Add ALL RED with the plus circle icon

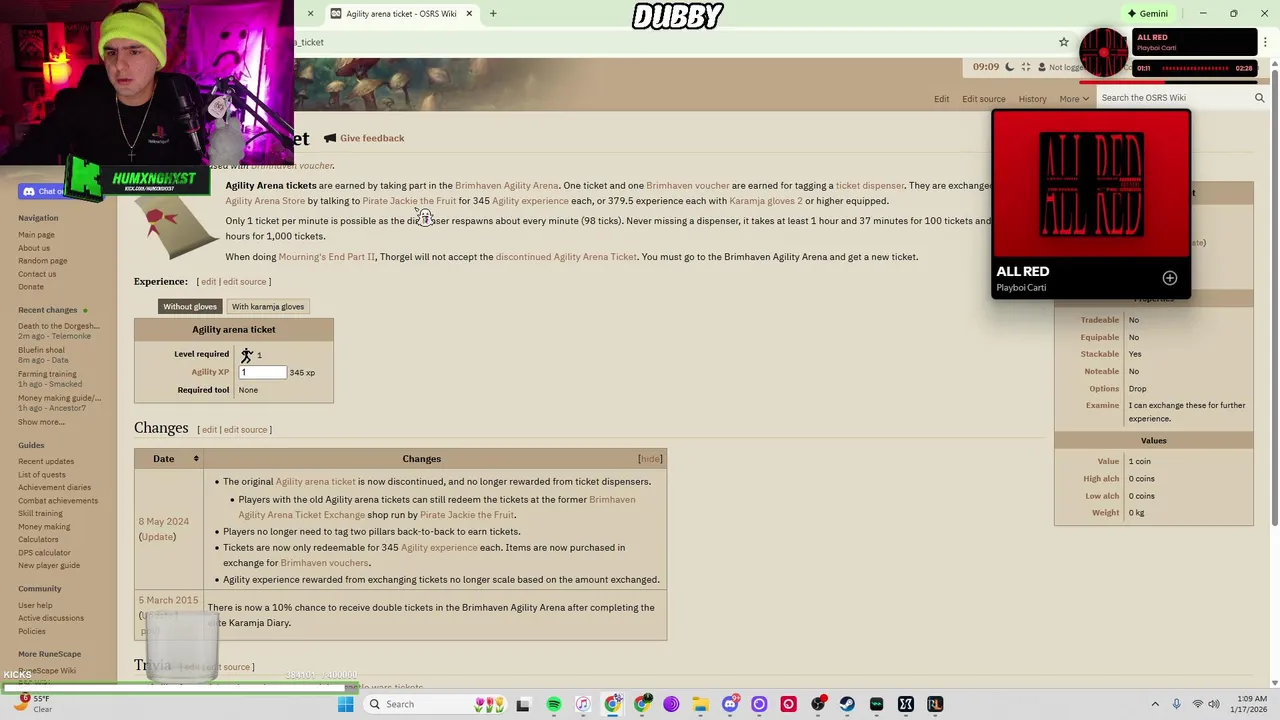pos(1170,278)
